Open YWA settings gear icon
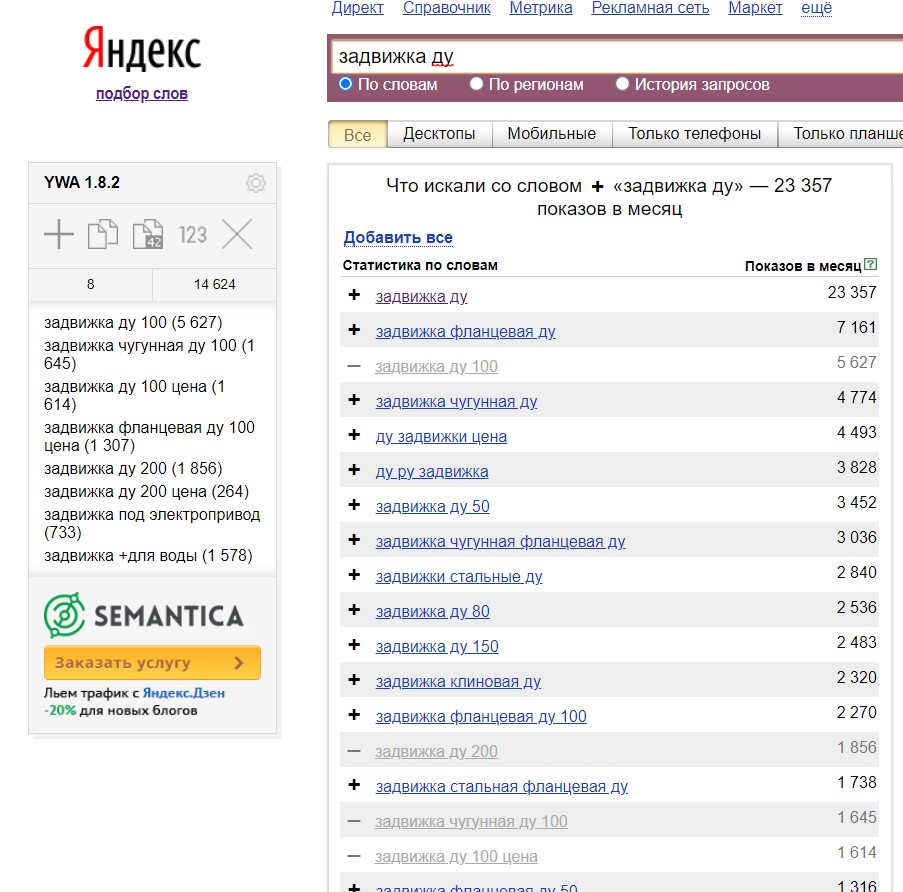The image size is (903, 892). [256, 183]
